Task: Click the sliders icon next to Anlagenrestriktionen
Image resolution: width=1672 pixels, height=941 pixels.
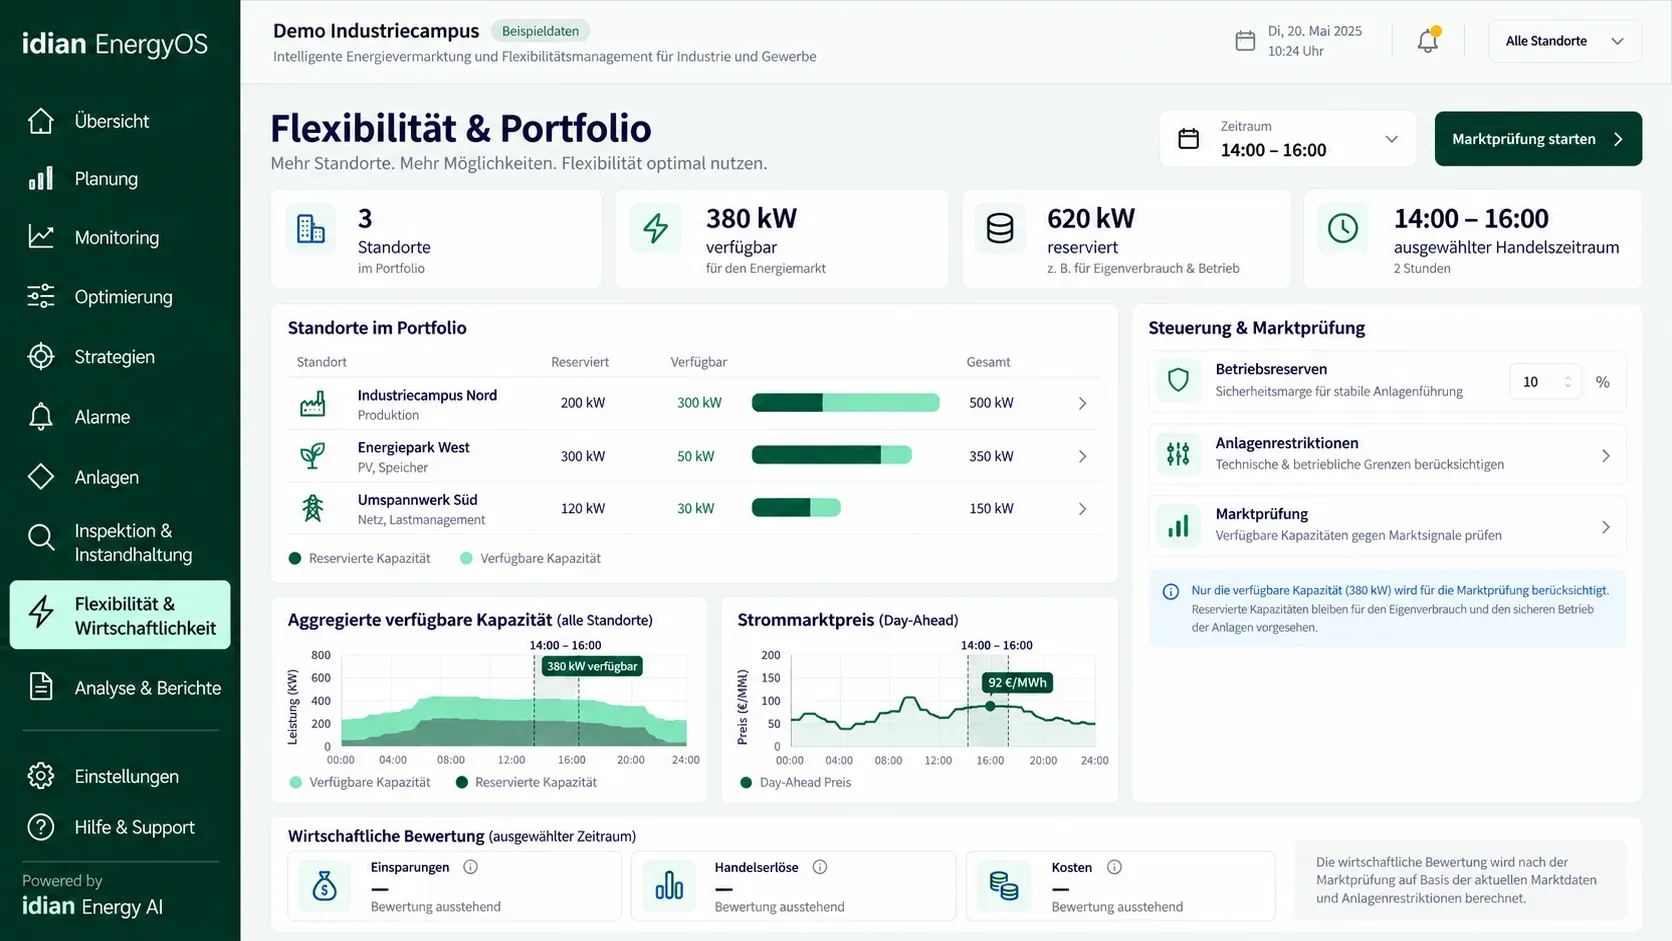Action: pos(1178,454)
